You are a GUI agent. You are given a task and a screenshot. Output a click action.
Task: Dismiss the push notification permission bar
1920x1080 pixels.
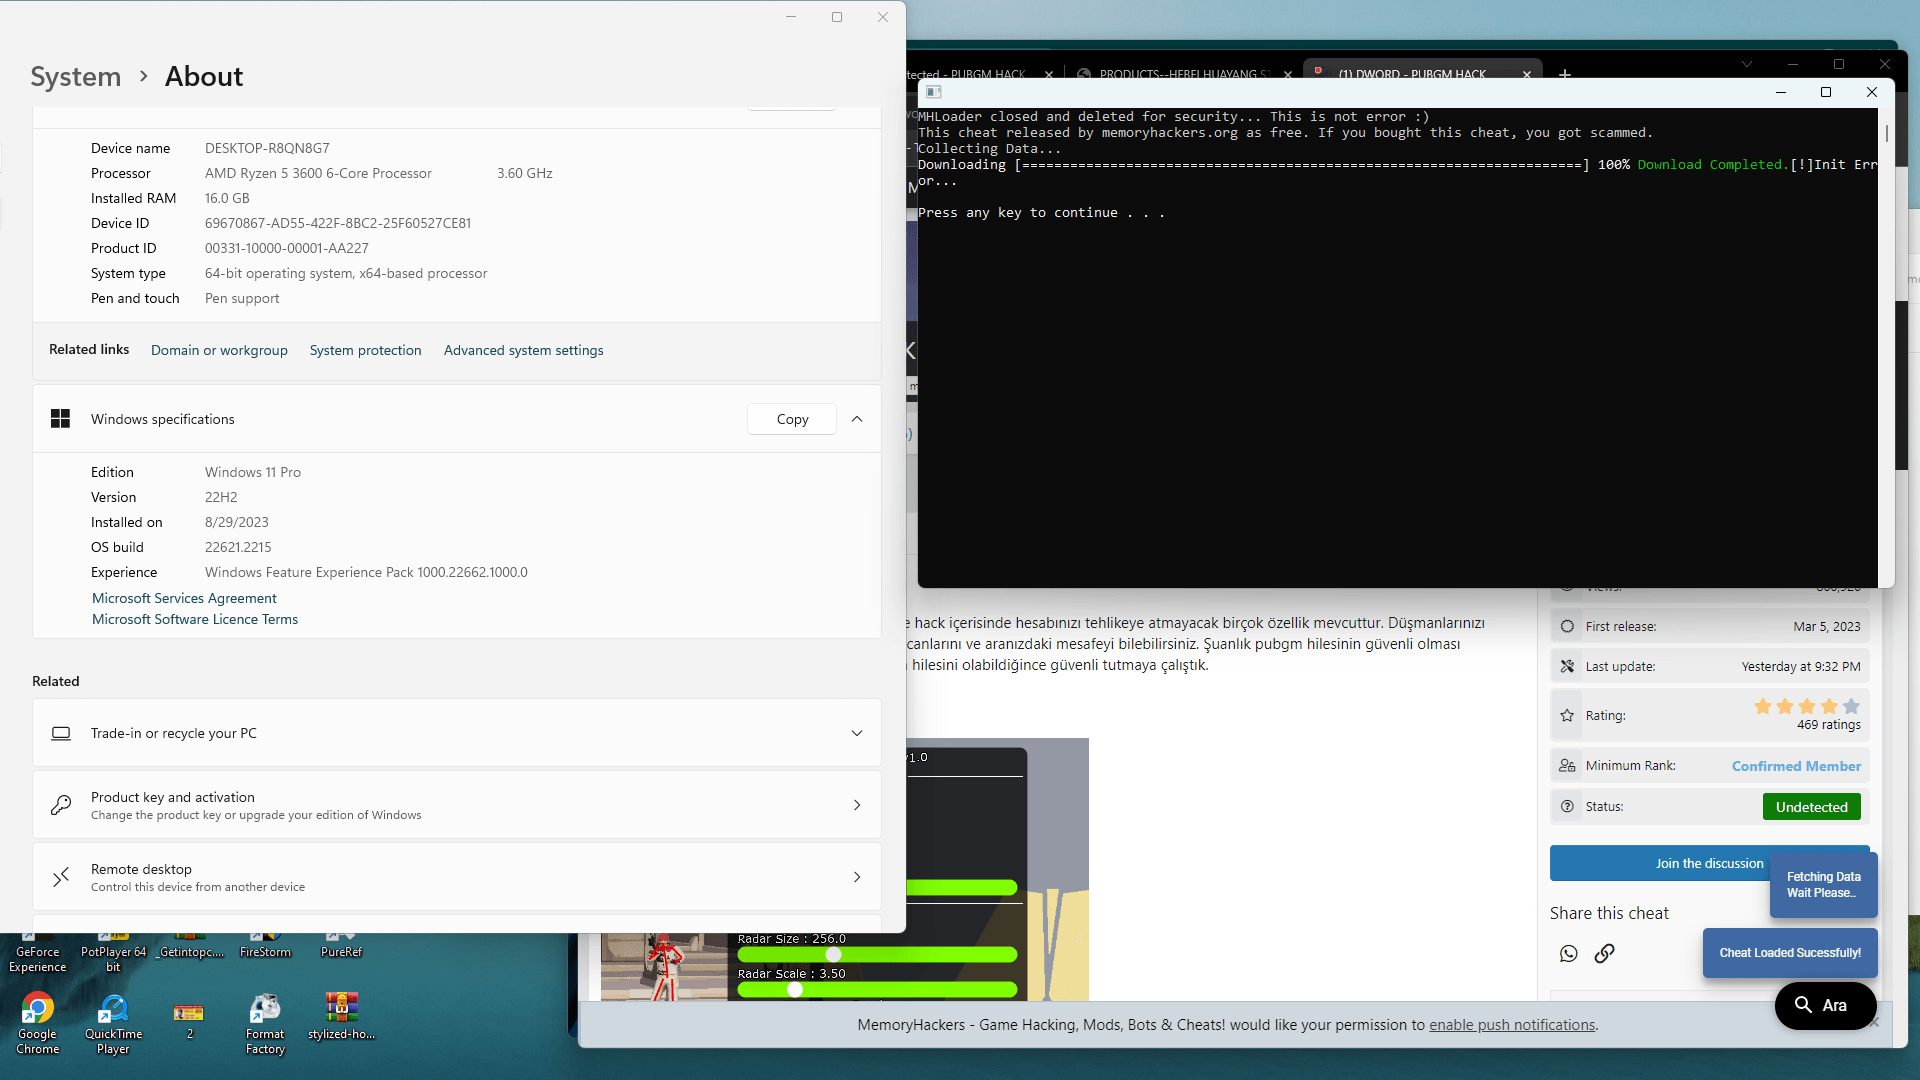[x=1874, y=1023]
